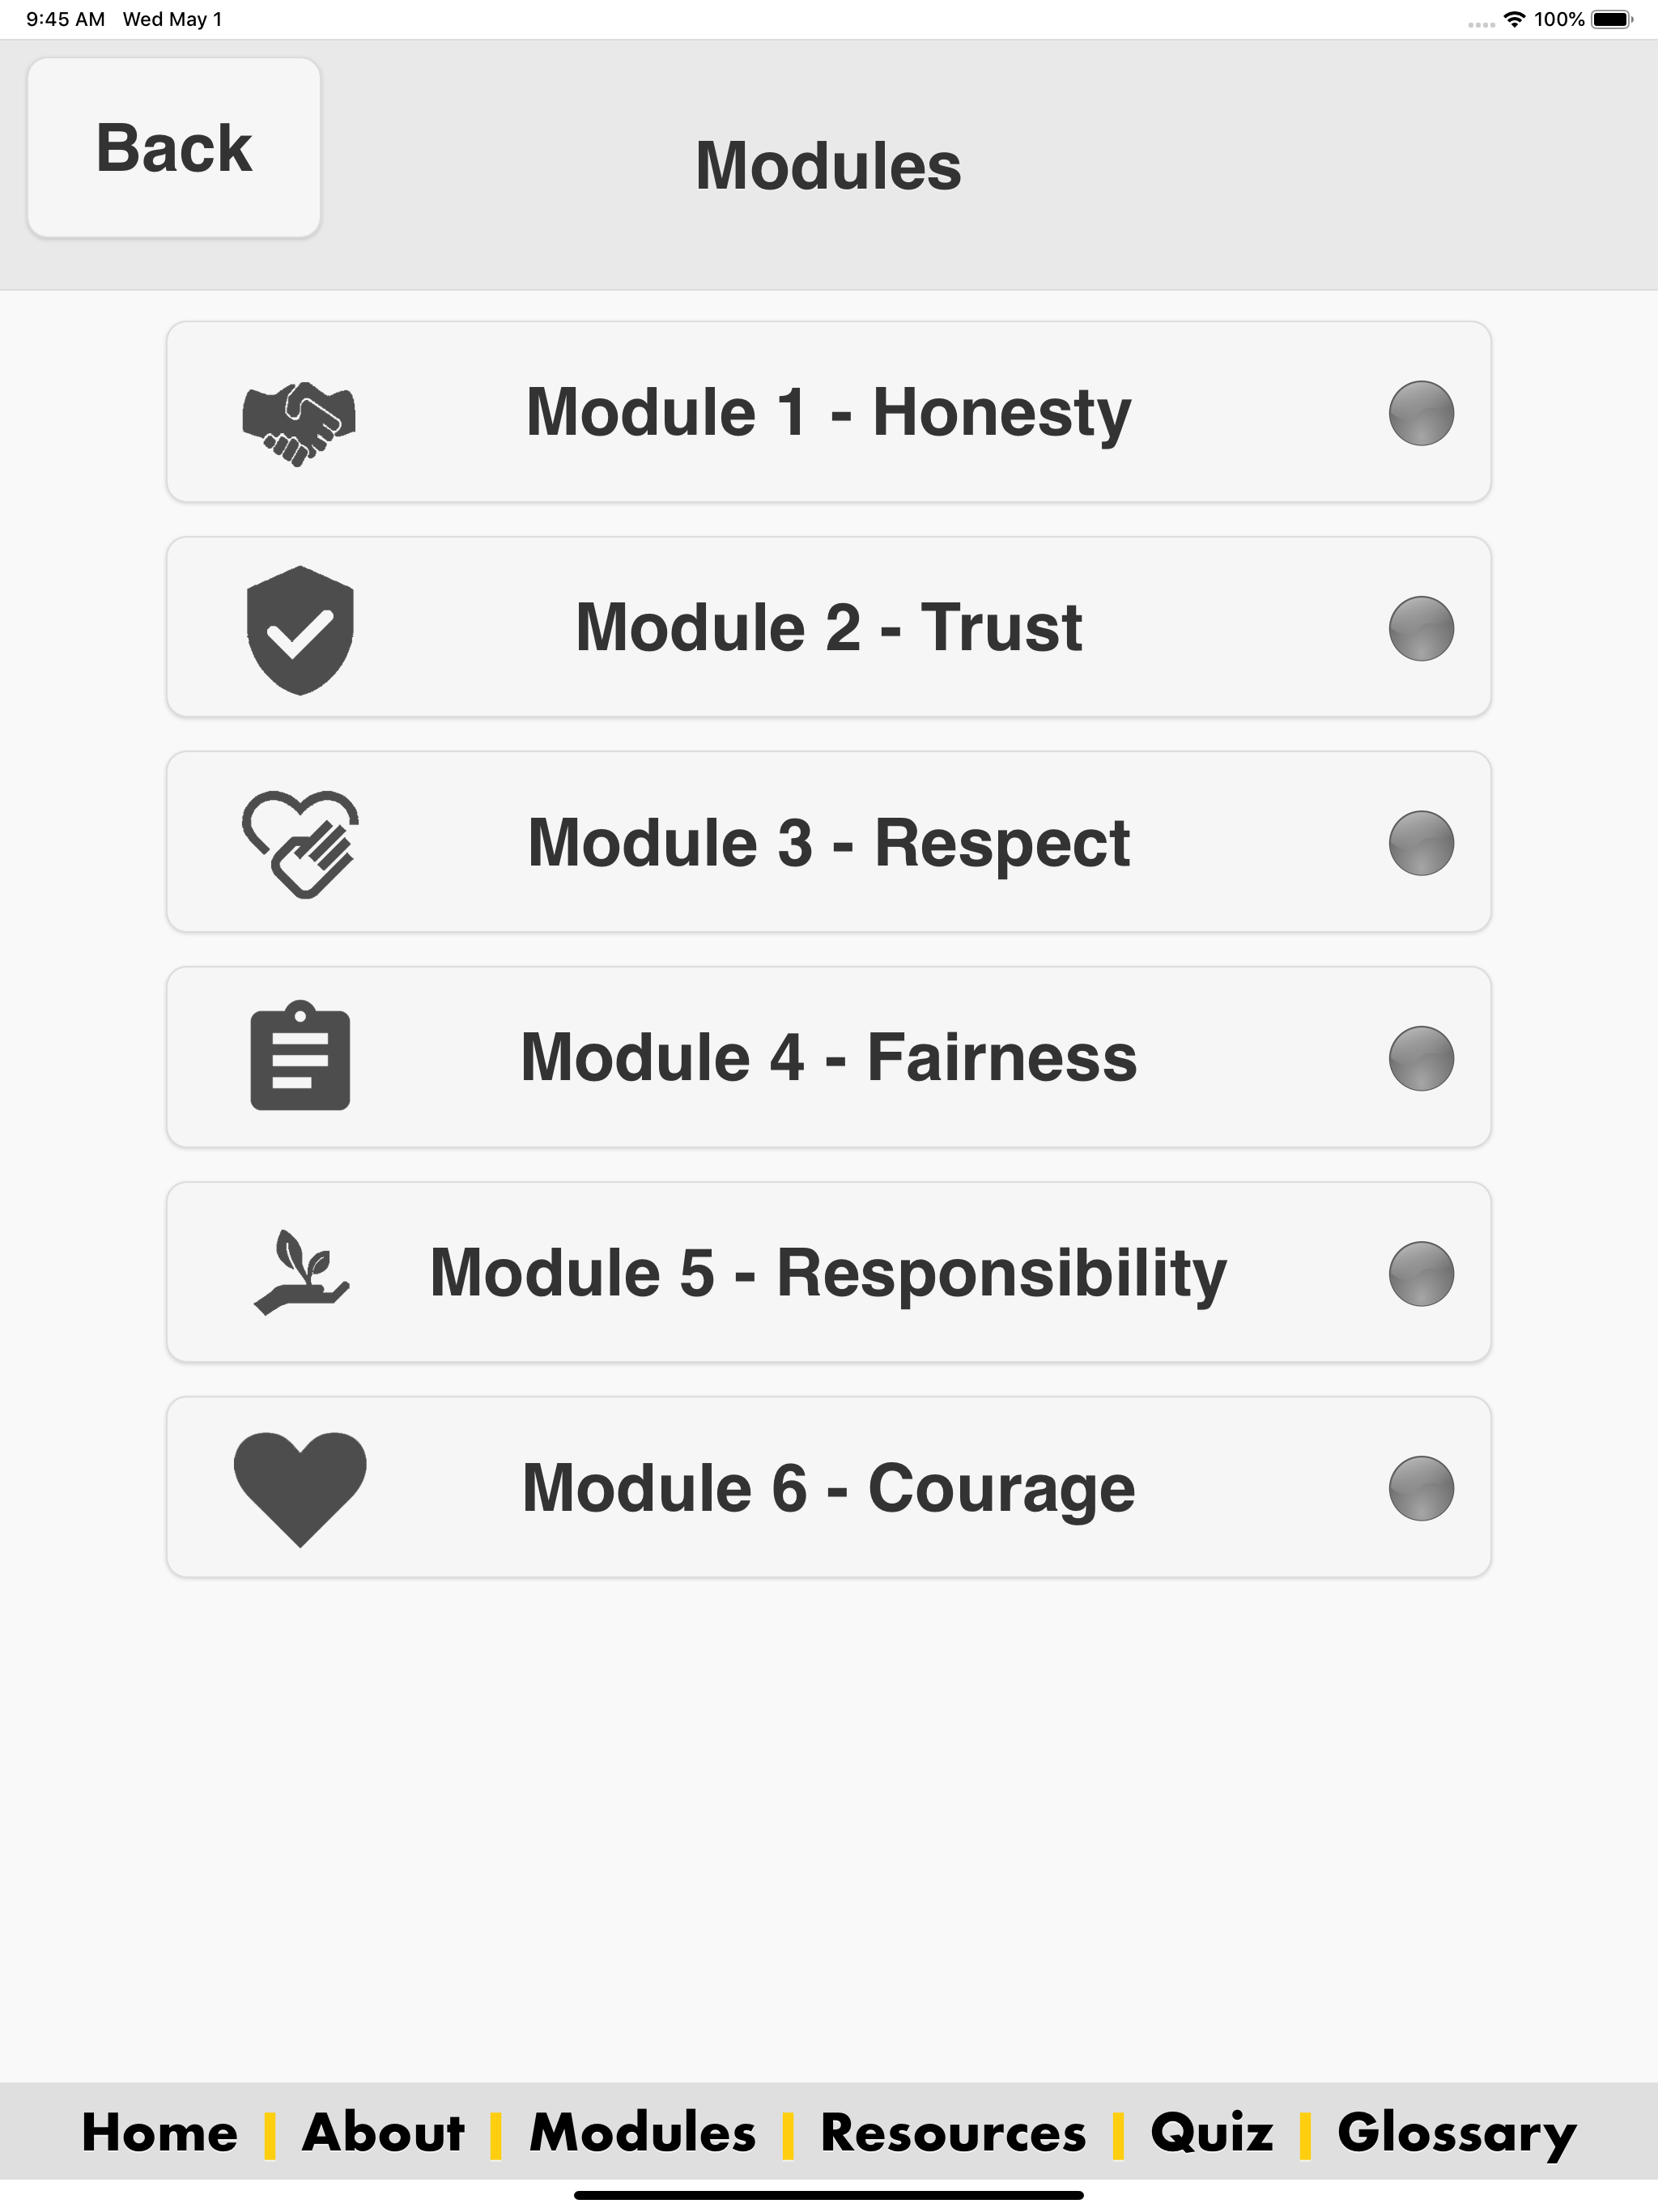Screen dimensions: 1658x2212
Task: Open the Resources tab
Action: (x=953, y=2132)
